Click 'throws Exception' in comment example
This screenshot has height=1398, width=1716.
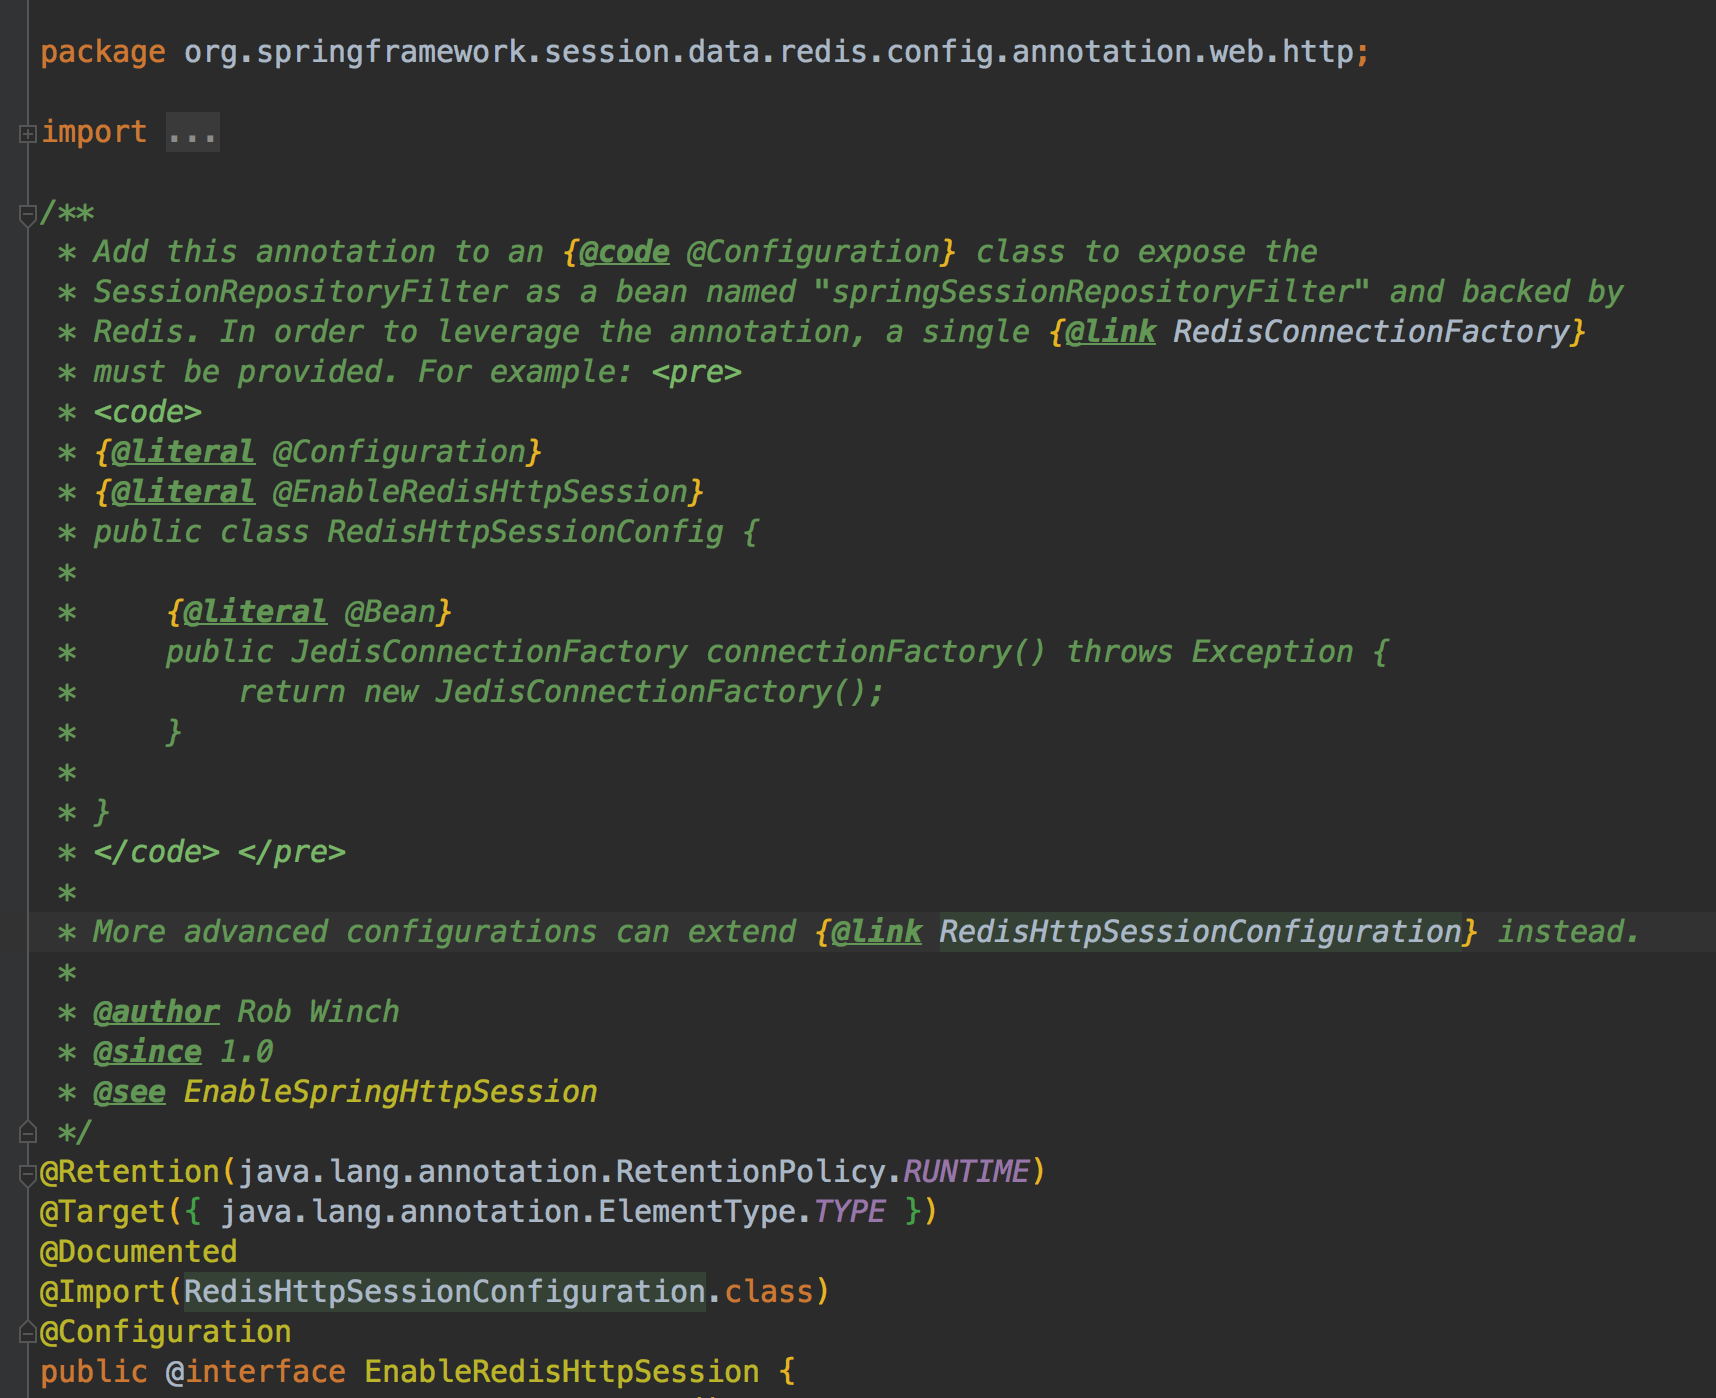[x=1209, y=652]
